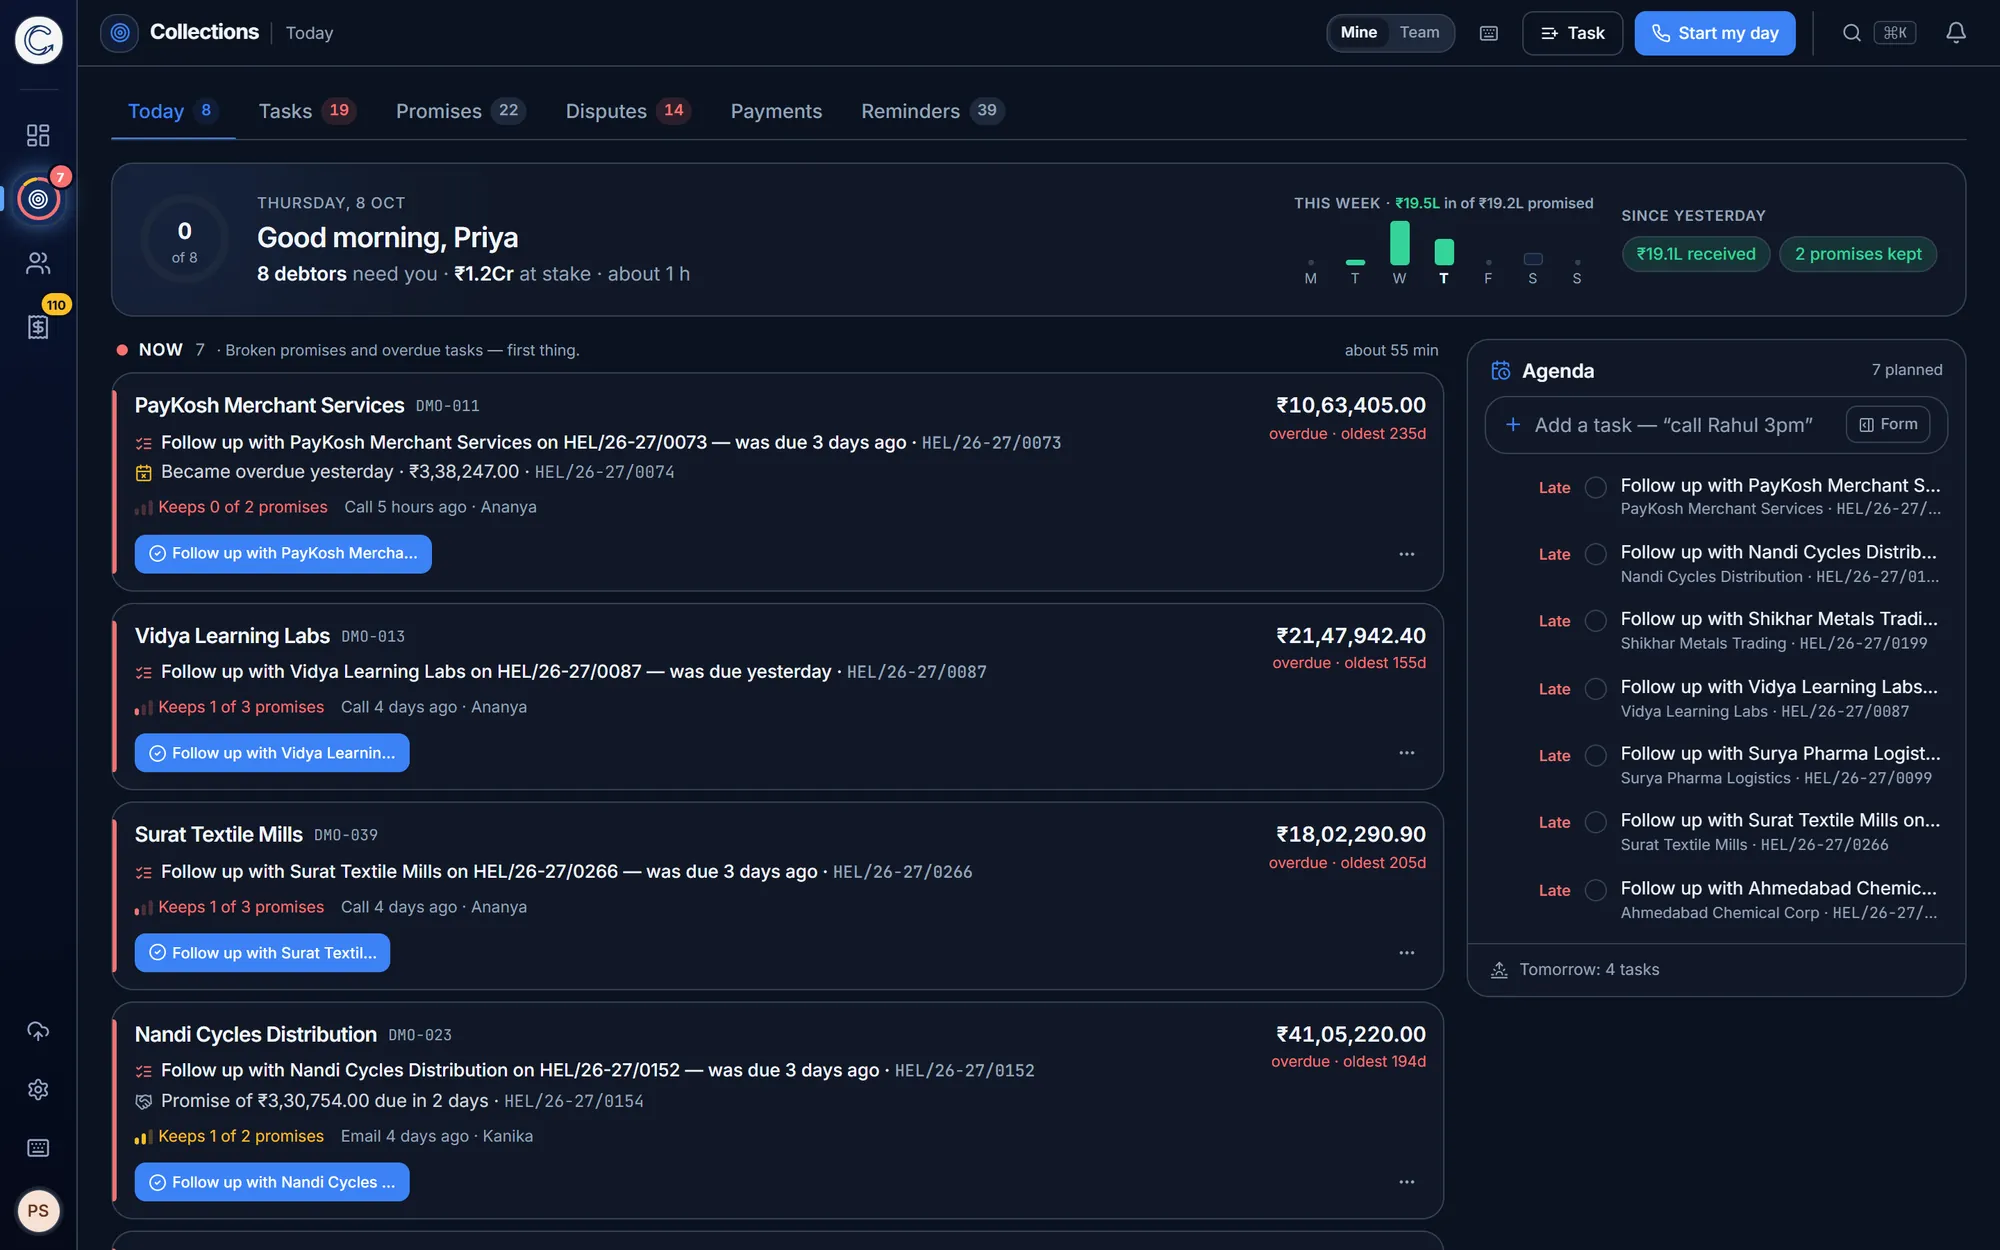Open the Promises tab
This screenshot has width=2000, height=1250.
460,111
